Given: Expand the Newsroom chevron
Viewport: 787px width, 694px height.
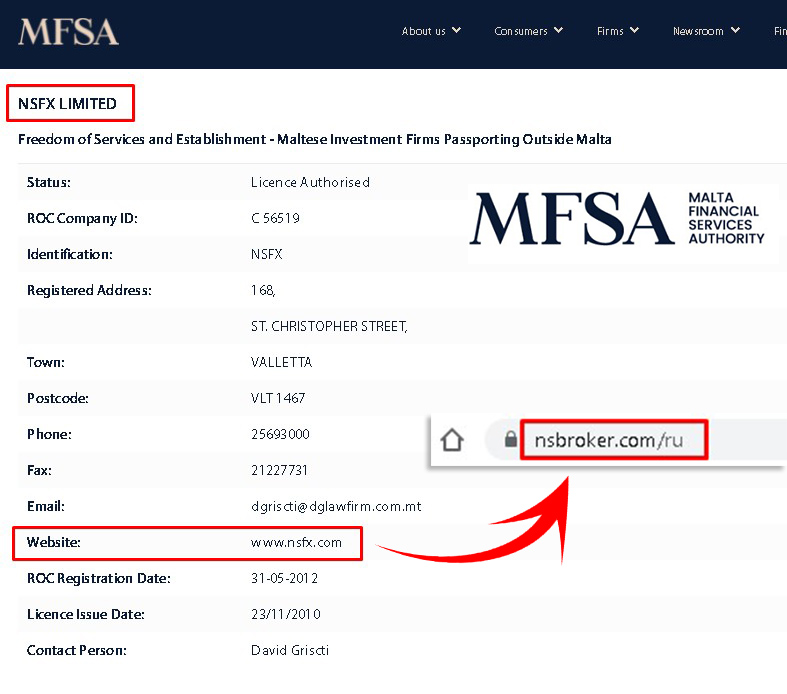Looking at the screenshot, I should (x=735, y=30).
